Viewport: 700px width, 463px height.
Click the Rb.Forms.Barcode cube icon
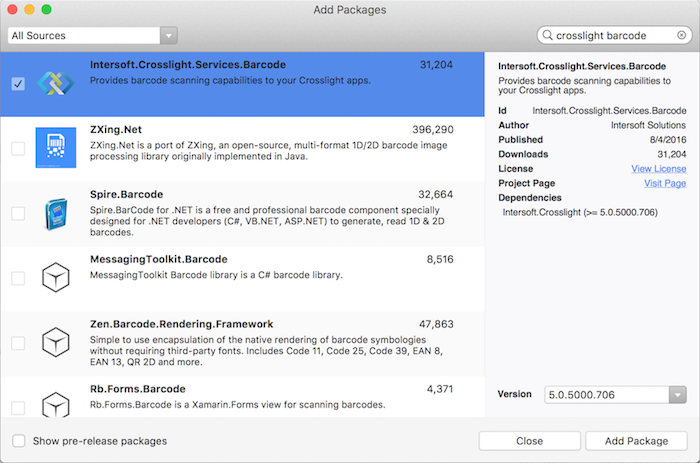coord(55,402)
